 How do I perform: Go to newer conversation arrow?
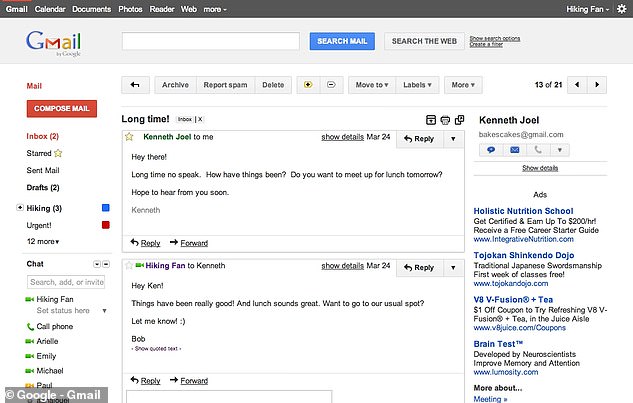[x=577, y=85]
